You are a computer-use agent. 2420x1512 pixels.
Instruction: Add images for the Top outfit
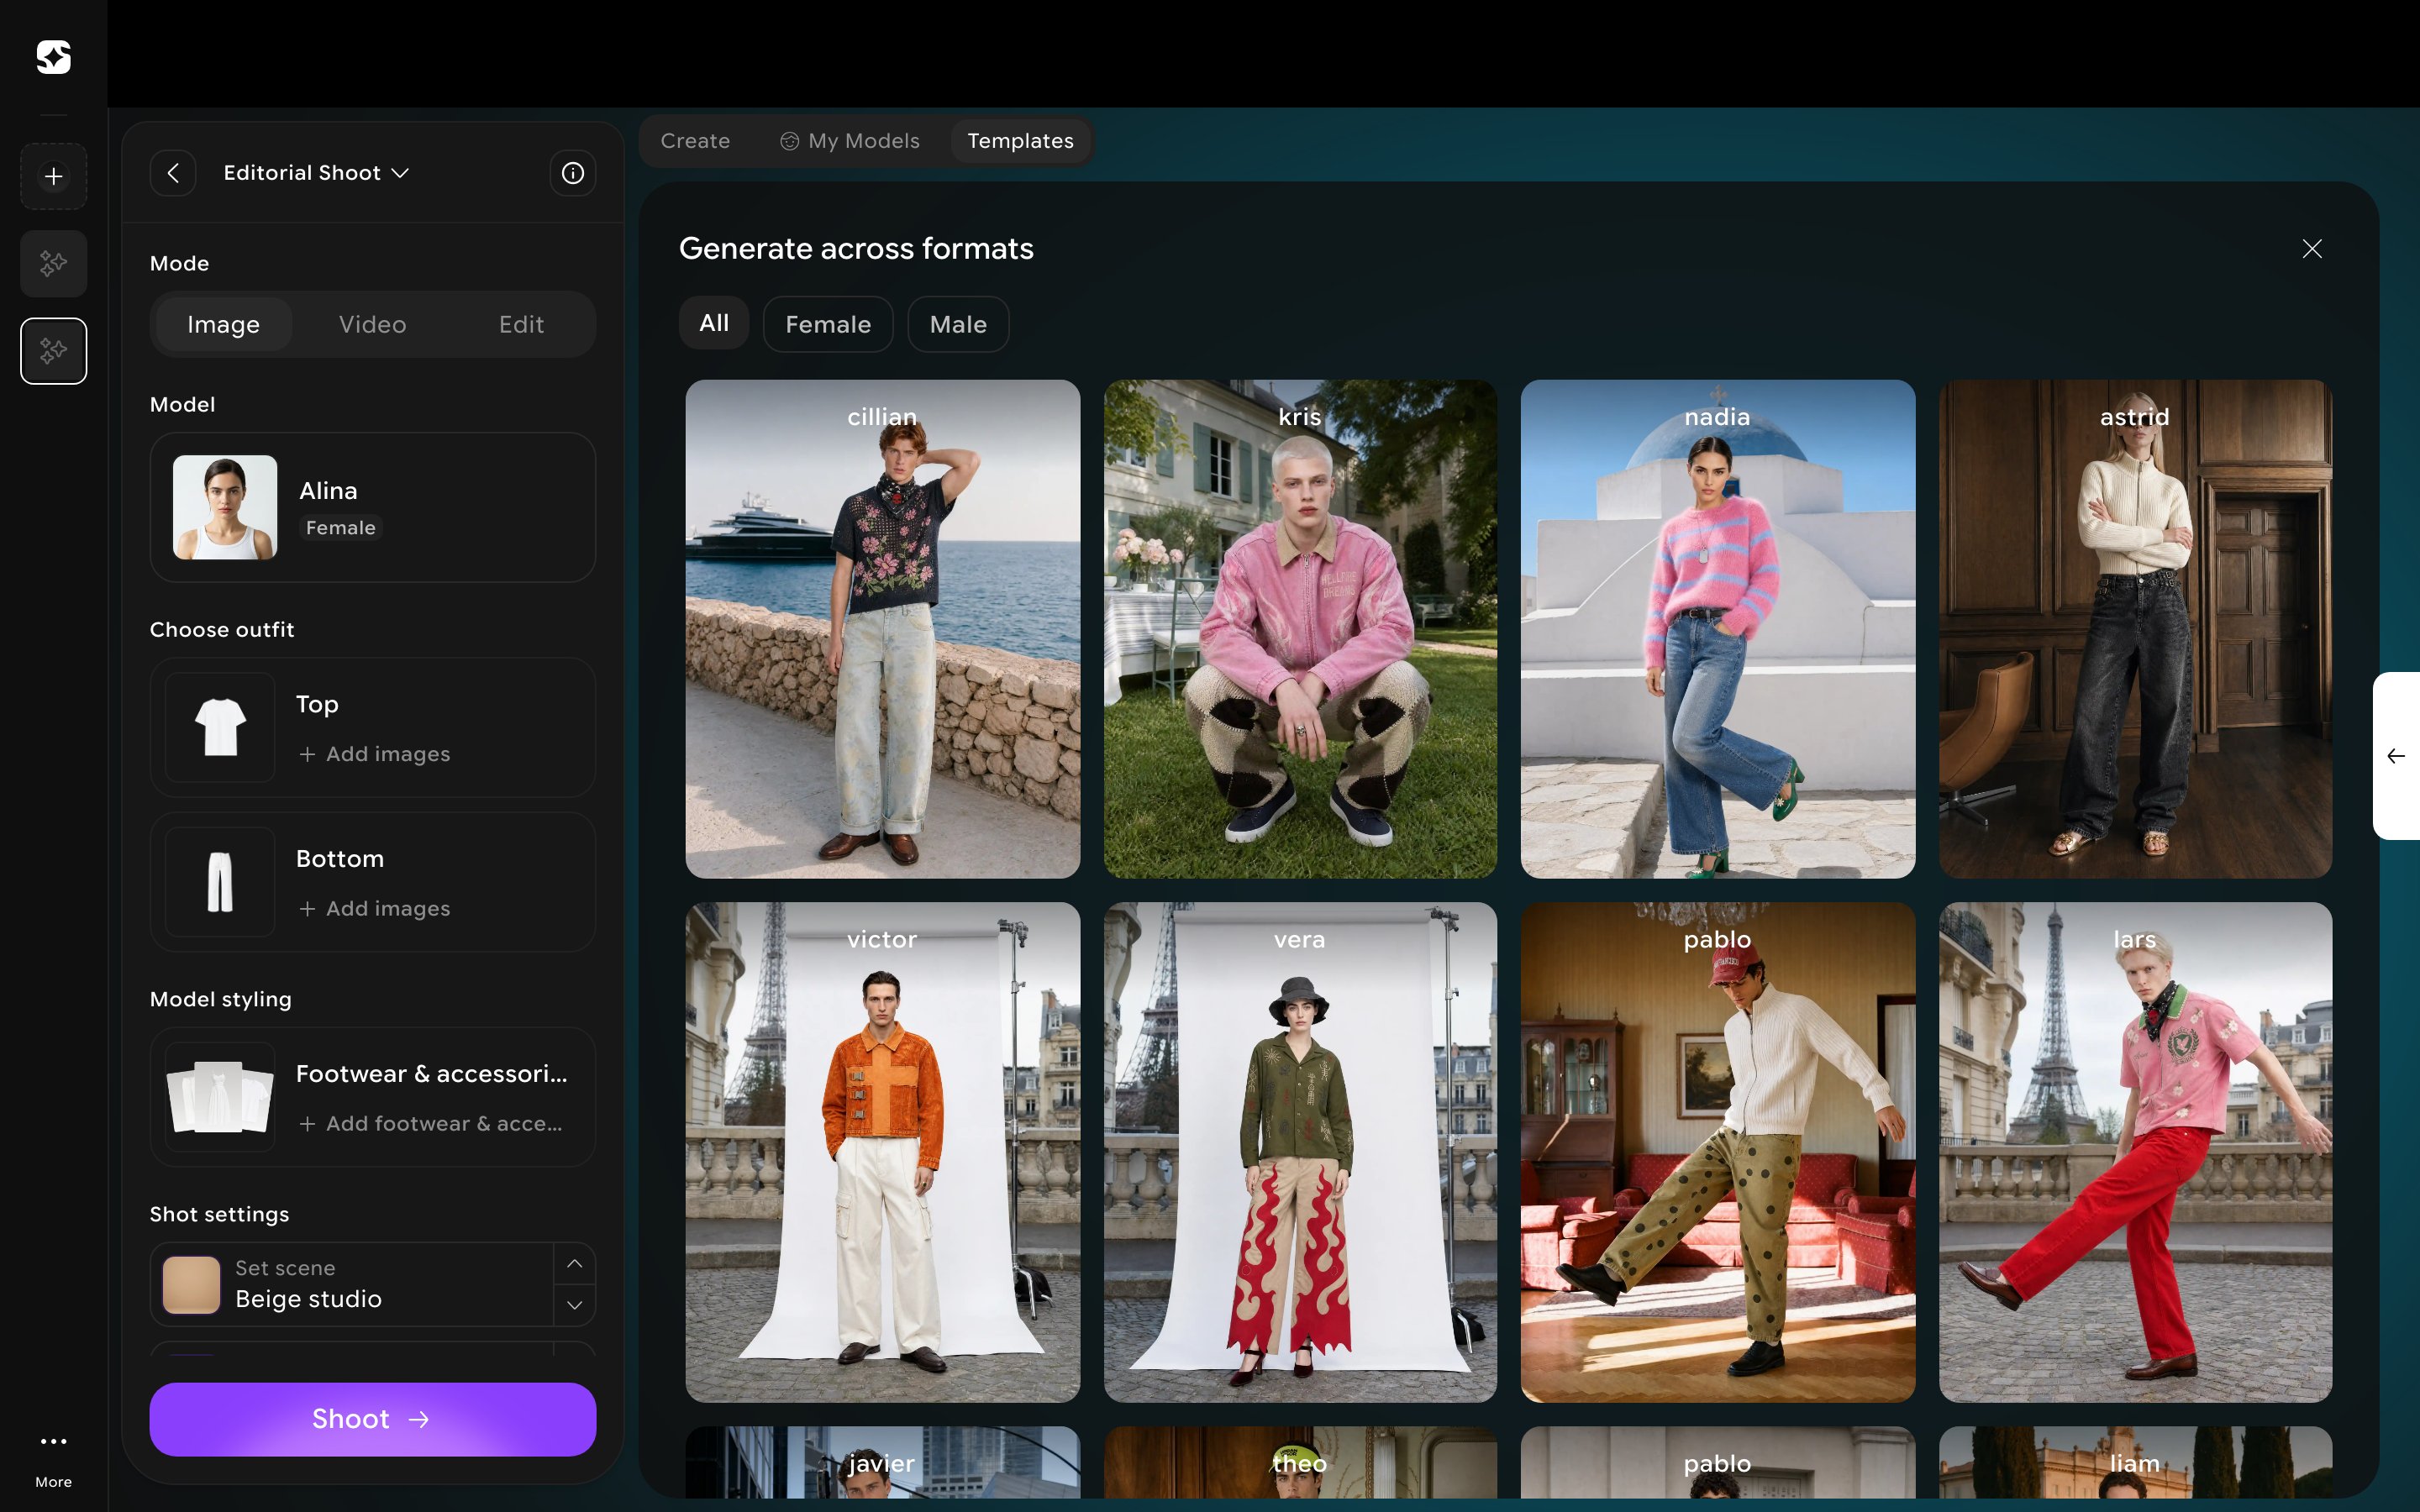(374, 754)
